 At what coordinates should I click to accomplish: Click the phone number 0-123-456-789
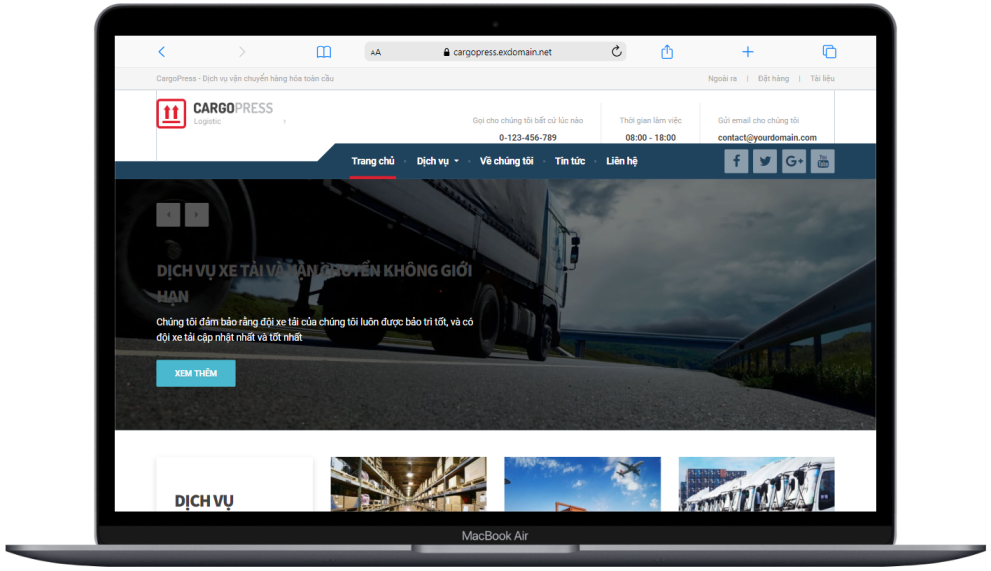pyautogui.click(x=528, y=137)
